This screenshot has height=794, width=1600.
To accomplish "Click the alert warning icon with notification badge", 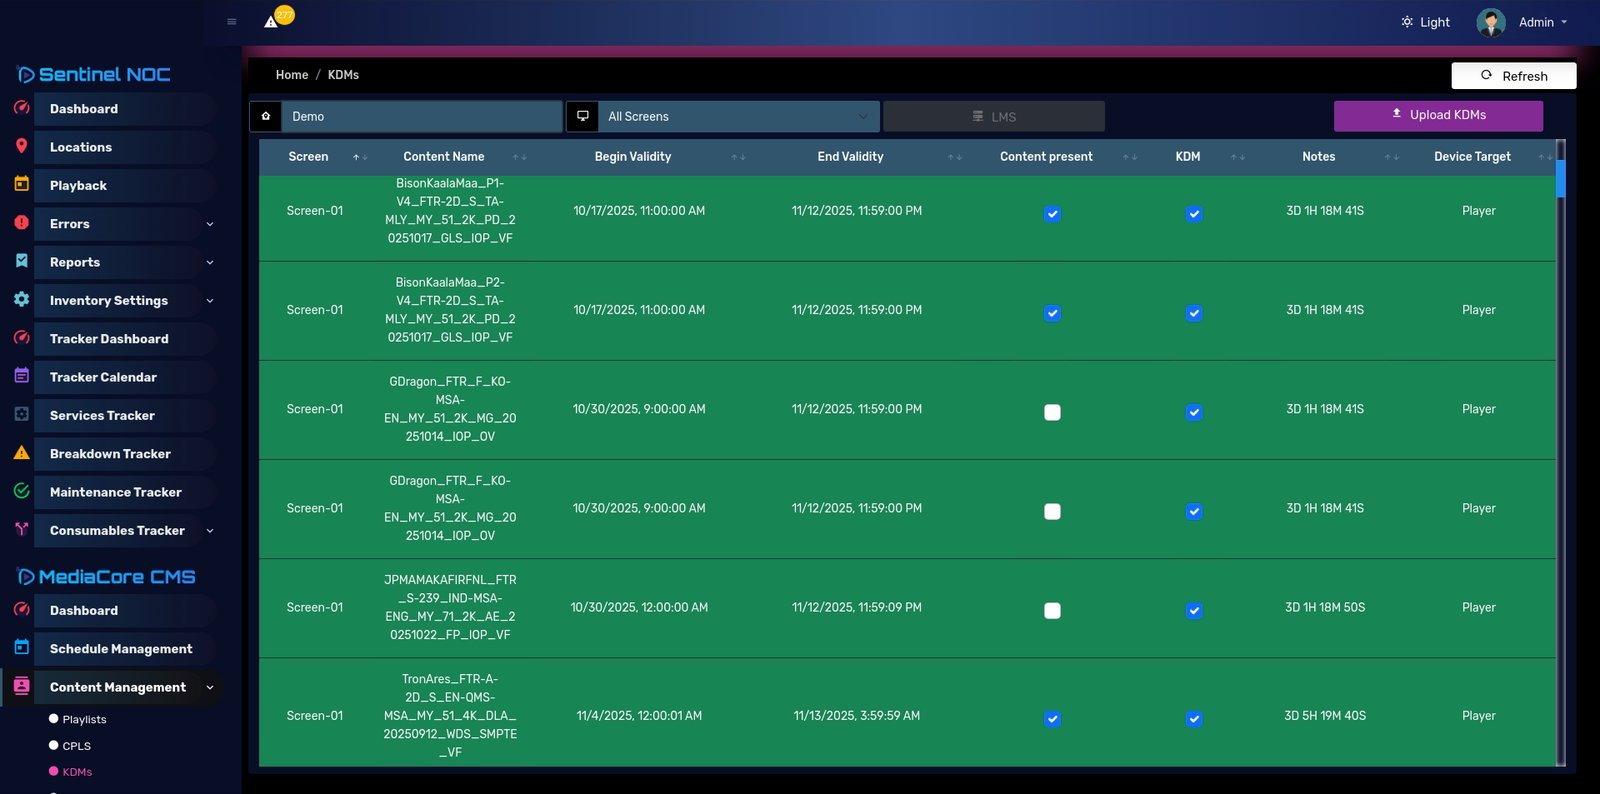I will [x=272, y=21].
